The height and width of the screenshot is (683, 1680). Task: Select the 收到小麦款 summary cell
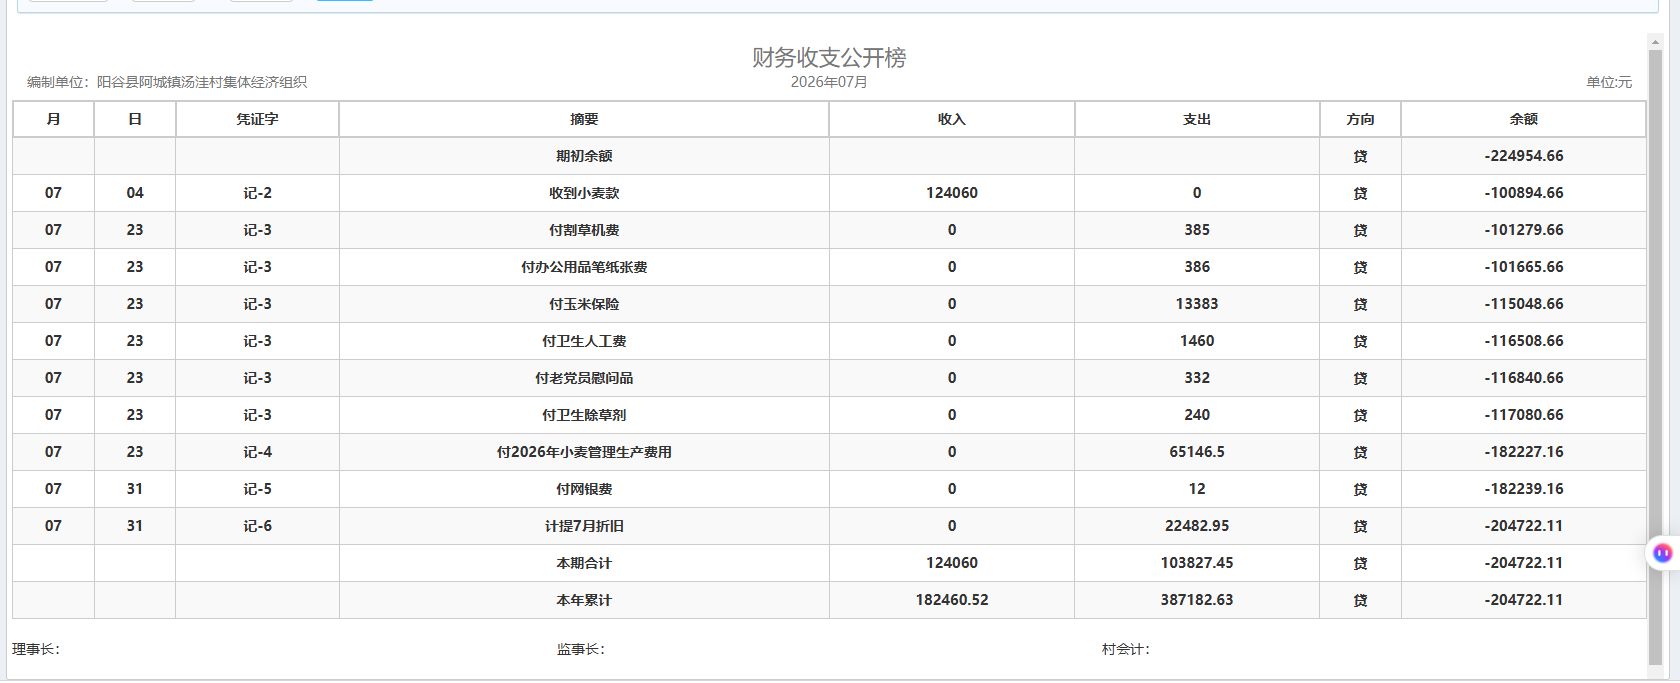584,193
